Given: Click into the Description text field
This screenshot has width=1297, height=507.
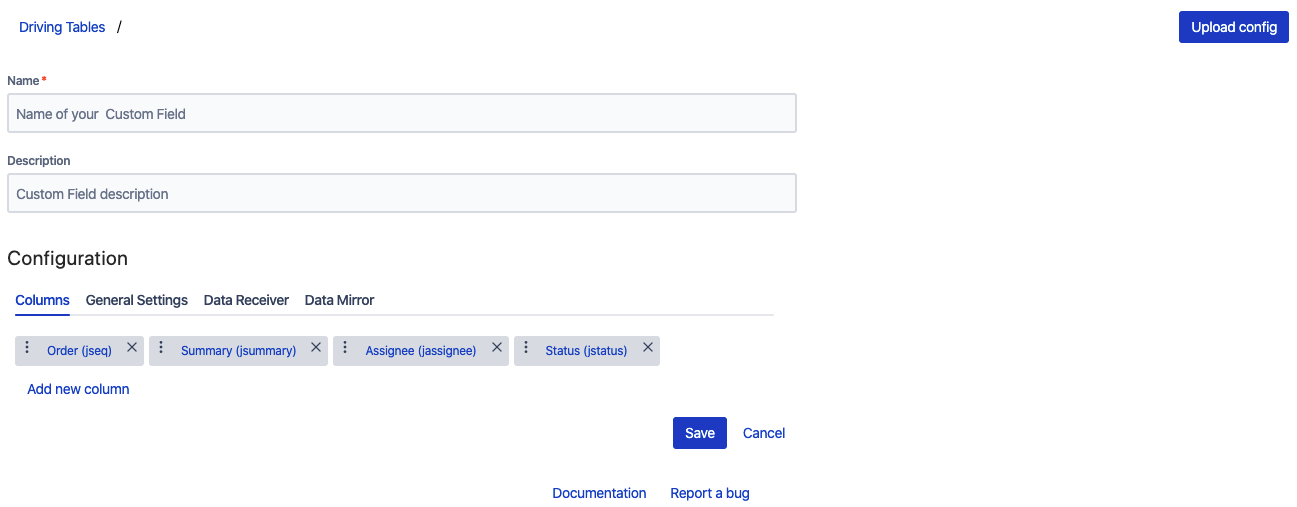Looking at the screenshot, I should click(401, 194).
